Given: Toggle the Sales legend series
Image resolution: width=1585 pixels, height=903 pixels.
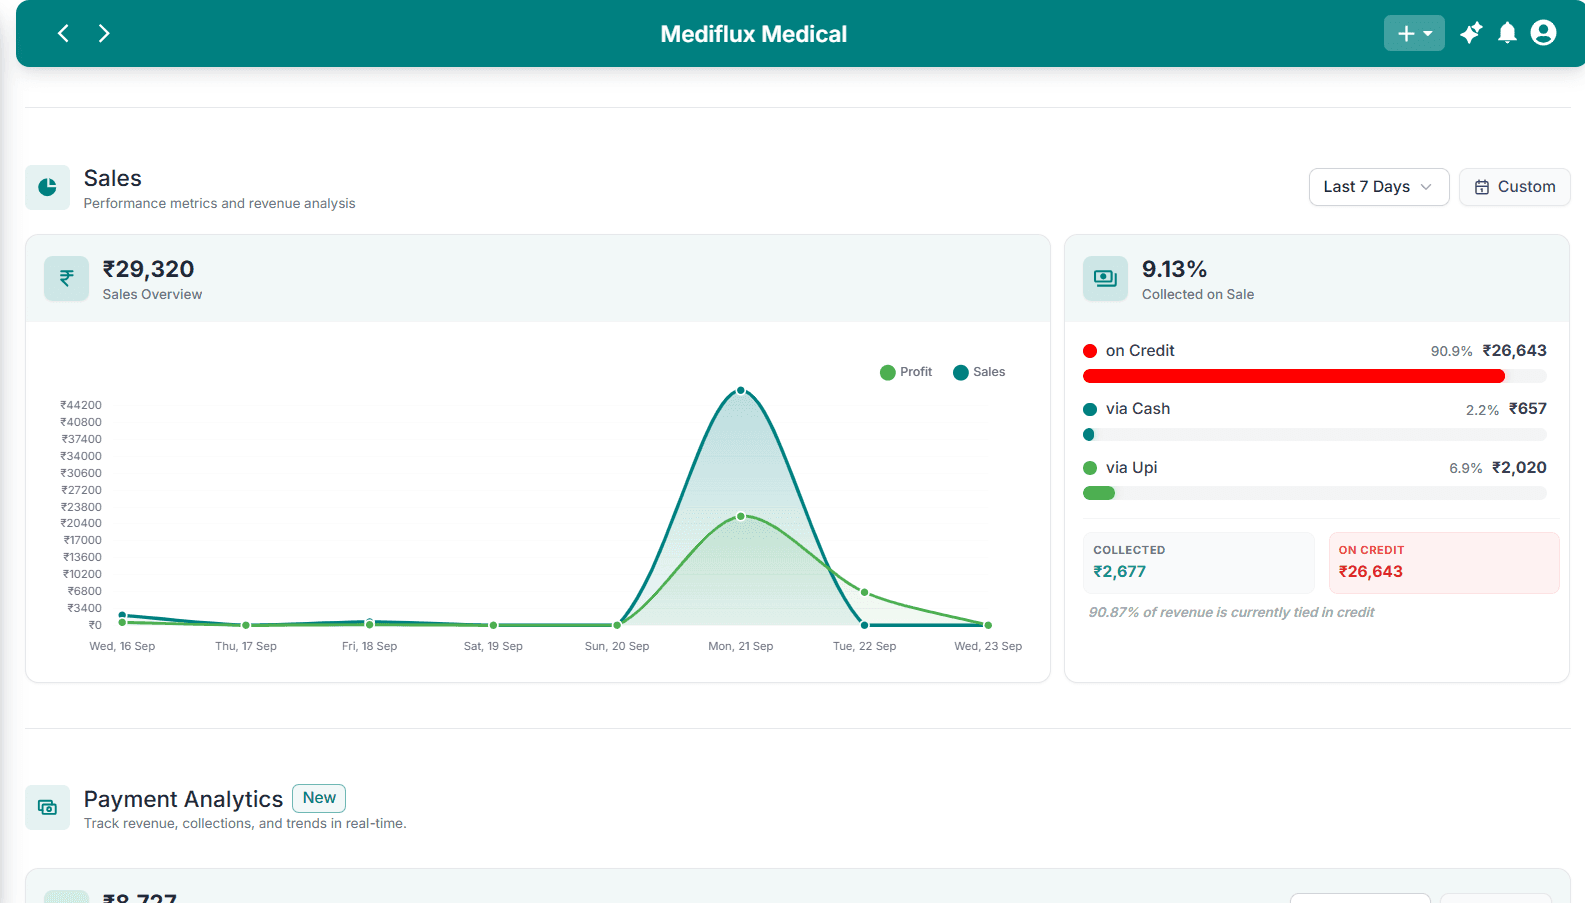Looking at the screenshot, I should [x=979, y=372].
